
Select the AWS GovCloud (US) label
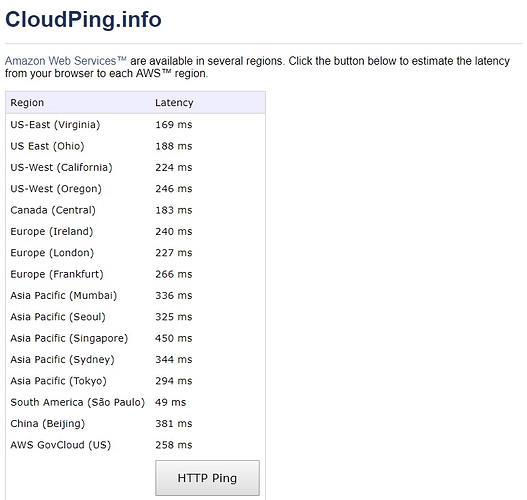click(60, 445)
